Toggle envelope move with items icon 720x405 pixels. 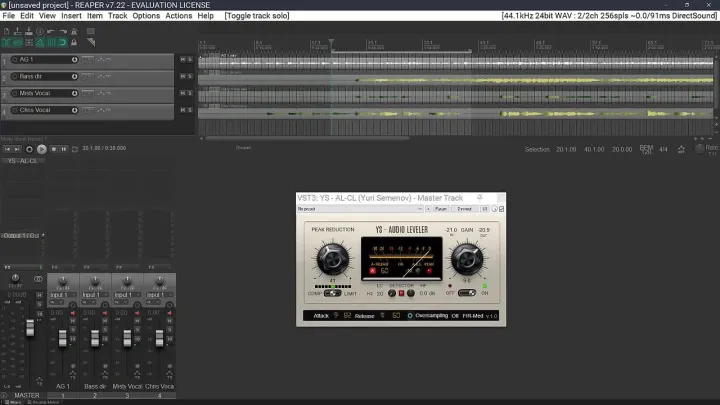pyautogui.click(x=40, y=42)
